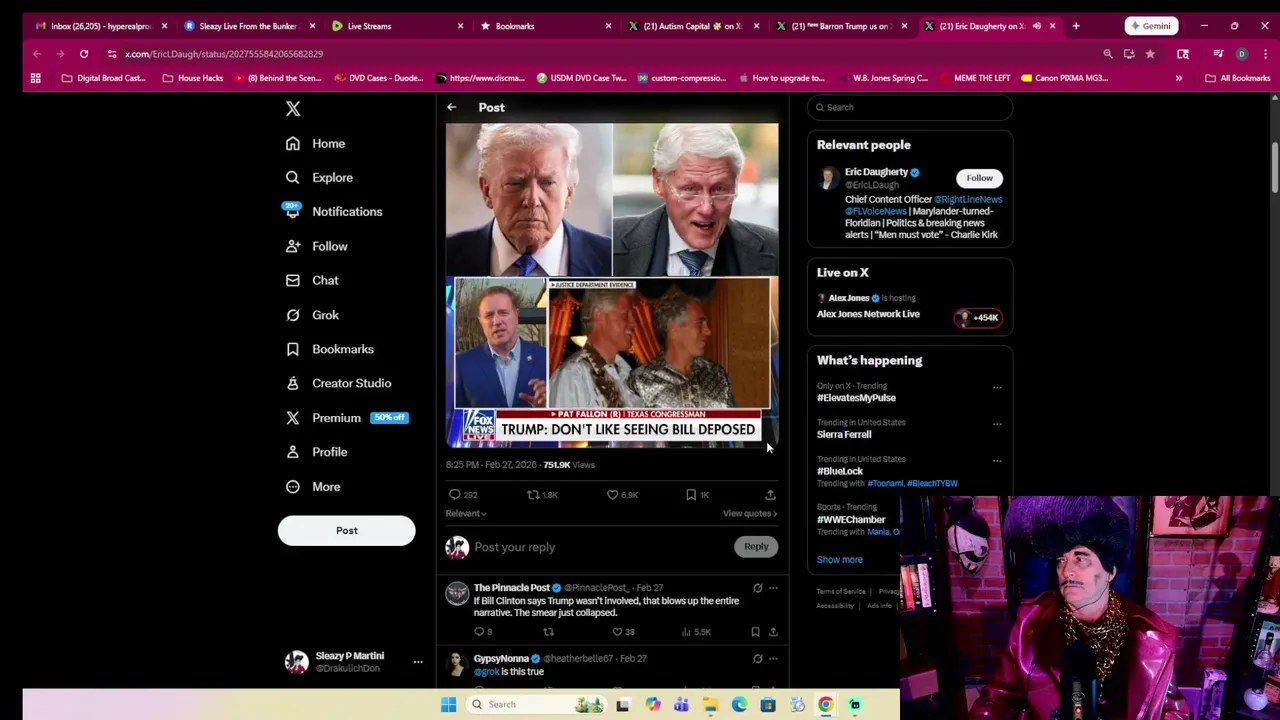Open the Premium sidebar item
Screen dimensions: 1280x720
click(x=346, y=418)
